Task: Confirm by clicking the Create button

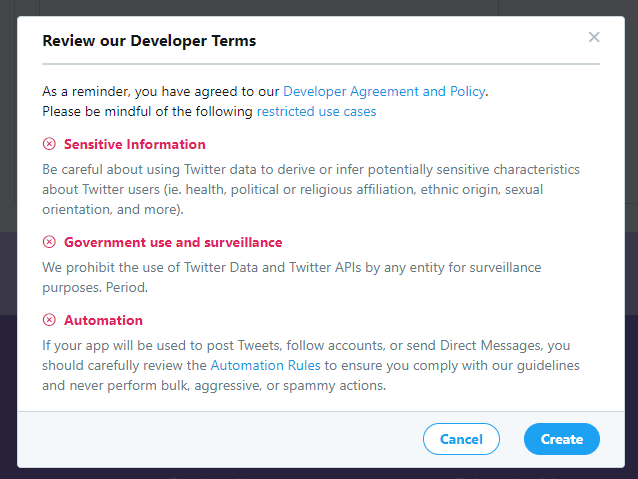Action: pos(562,439)
